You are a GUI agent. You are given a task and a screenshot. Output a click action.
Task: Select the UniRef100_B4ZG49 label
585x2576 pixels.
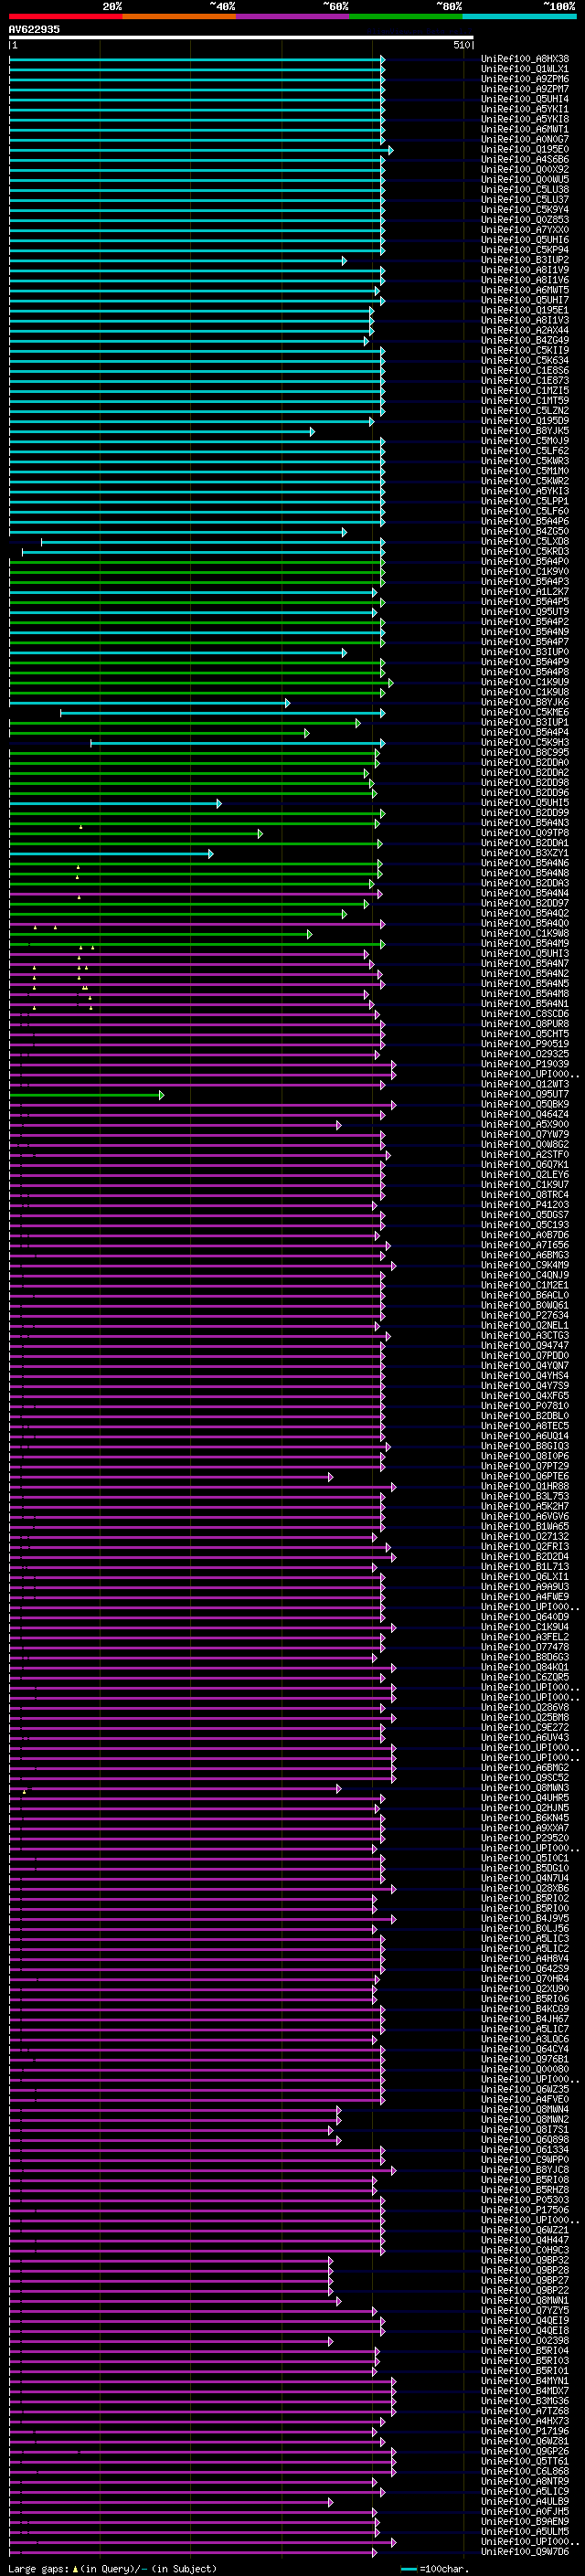525,341
